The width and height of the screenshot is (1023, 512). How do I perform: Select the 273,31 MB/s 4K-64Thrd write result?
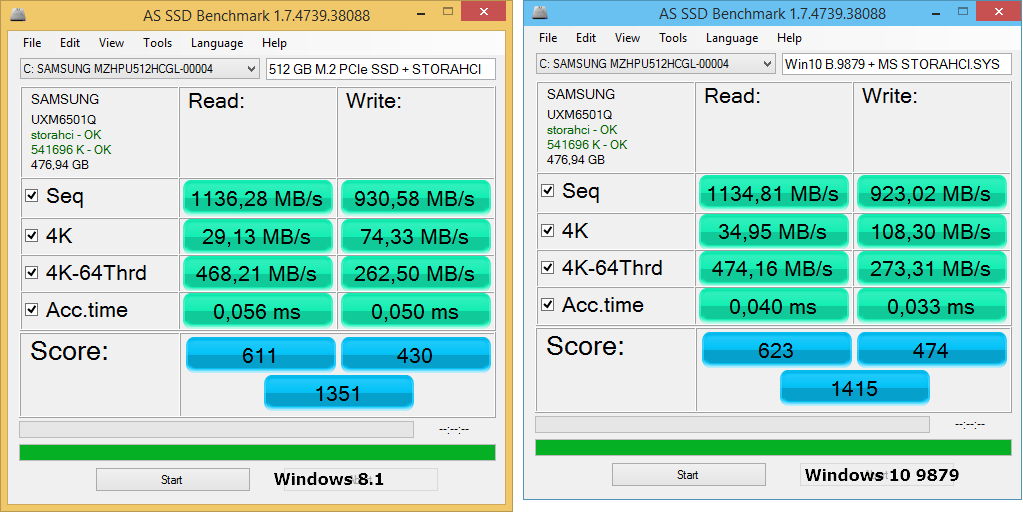932,268
